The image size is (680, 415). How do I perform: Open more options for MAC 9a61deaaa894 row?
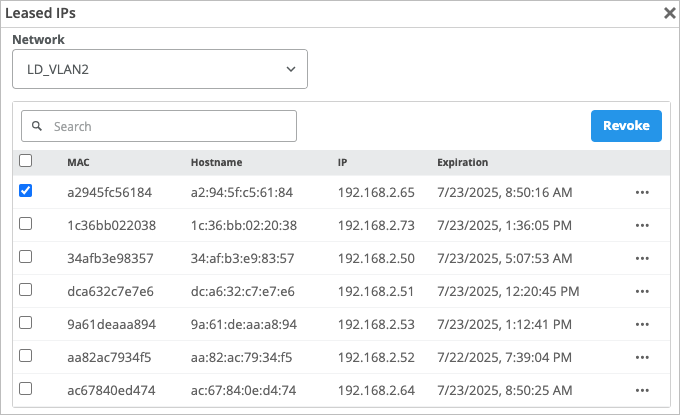click(x=642, y=324)
